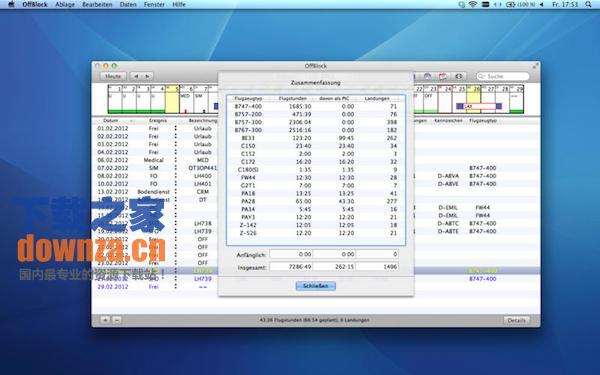Viewport: 600px width, 375px height.
Task: Select the PA28 summary row
Action: pos(316,201)
